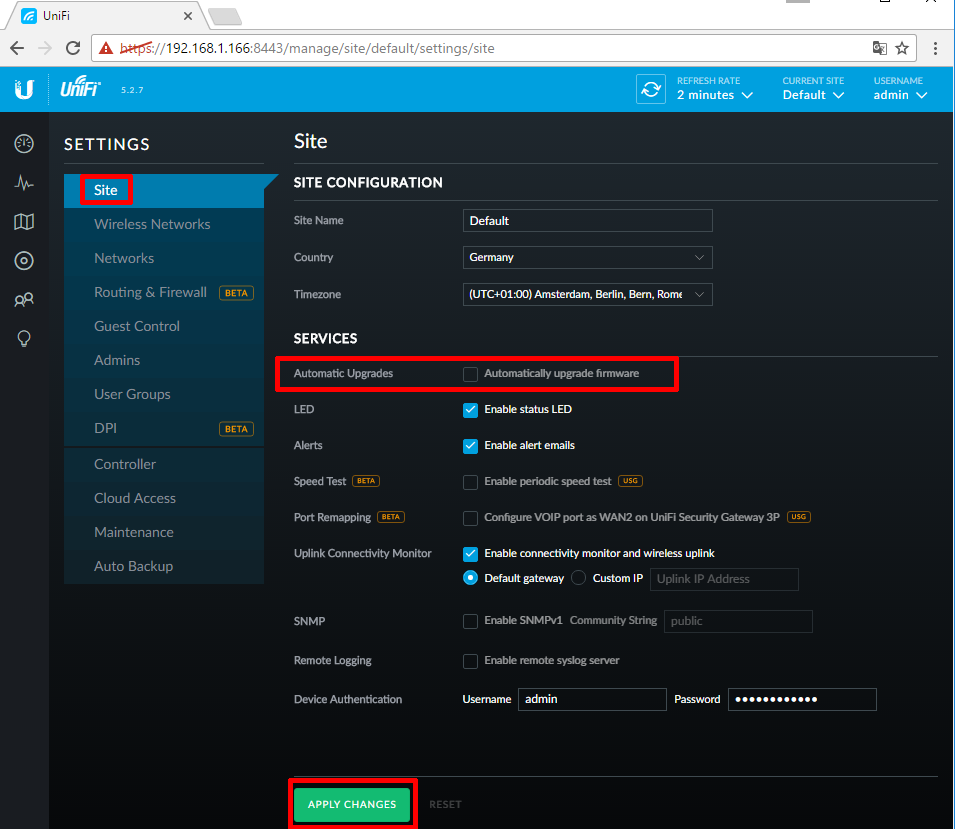Open the Statistics pulse icon in sidebar
Viewport: 955px width, 829px height.
(x=24, y=183)
